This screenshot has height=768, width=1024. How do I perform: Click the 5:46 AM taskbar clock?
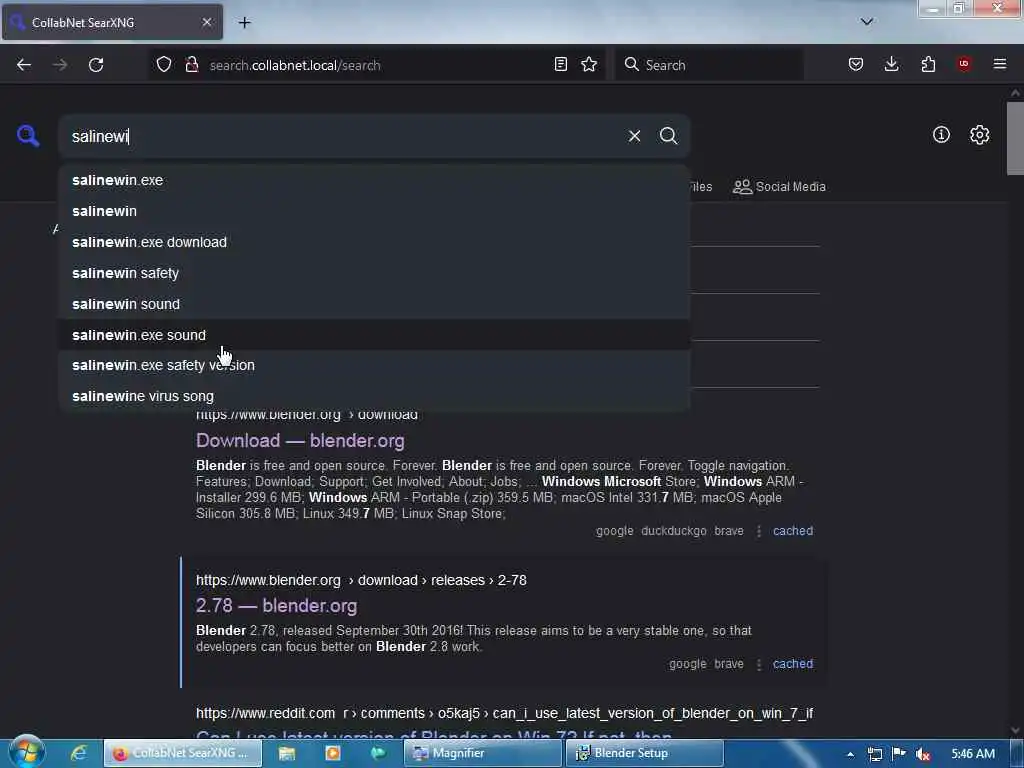click(x=973, y=754)
